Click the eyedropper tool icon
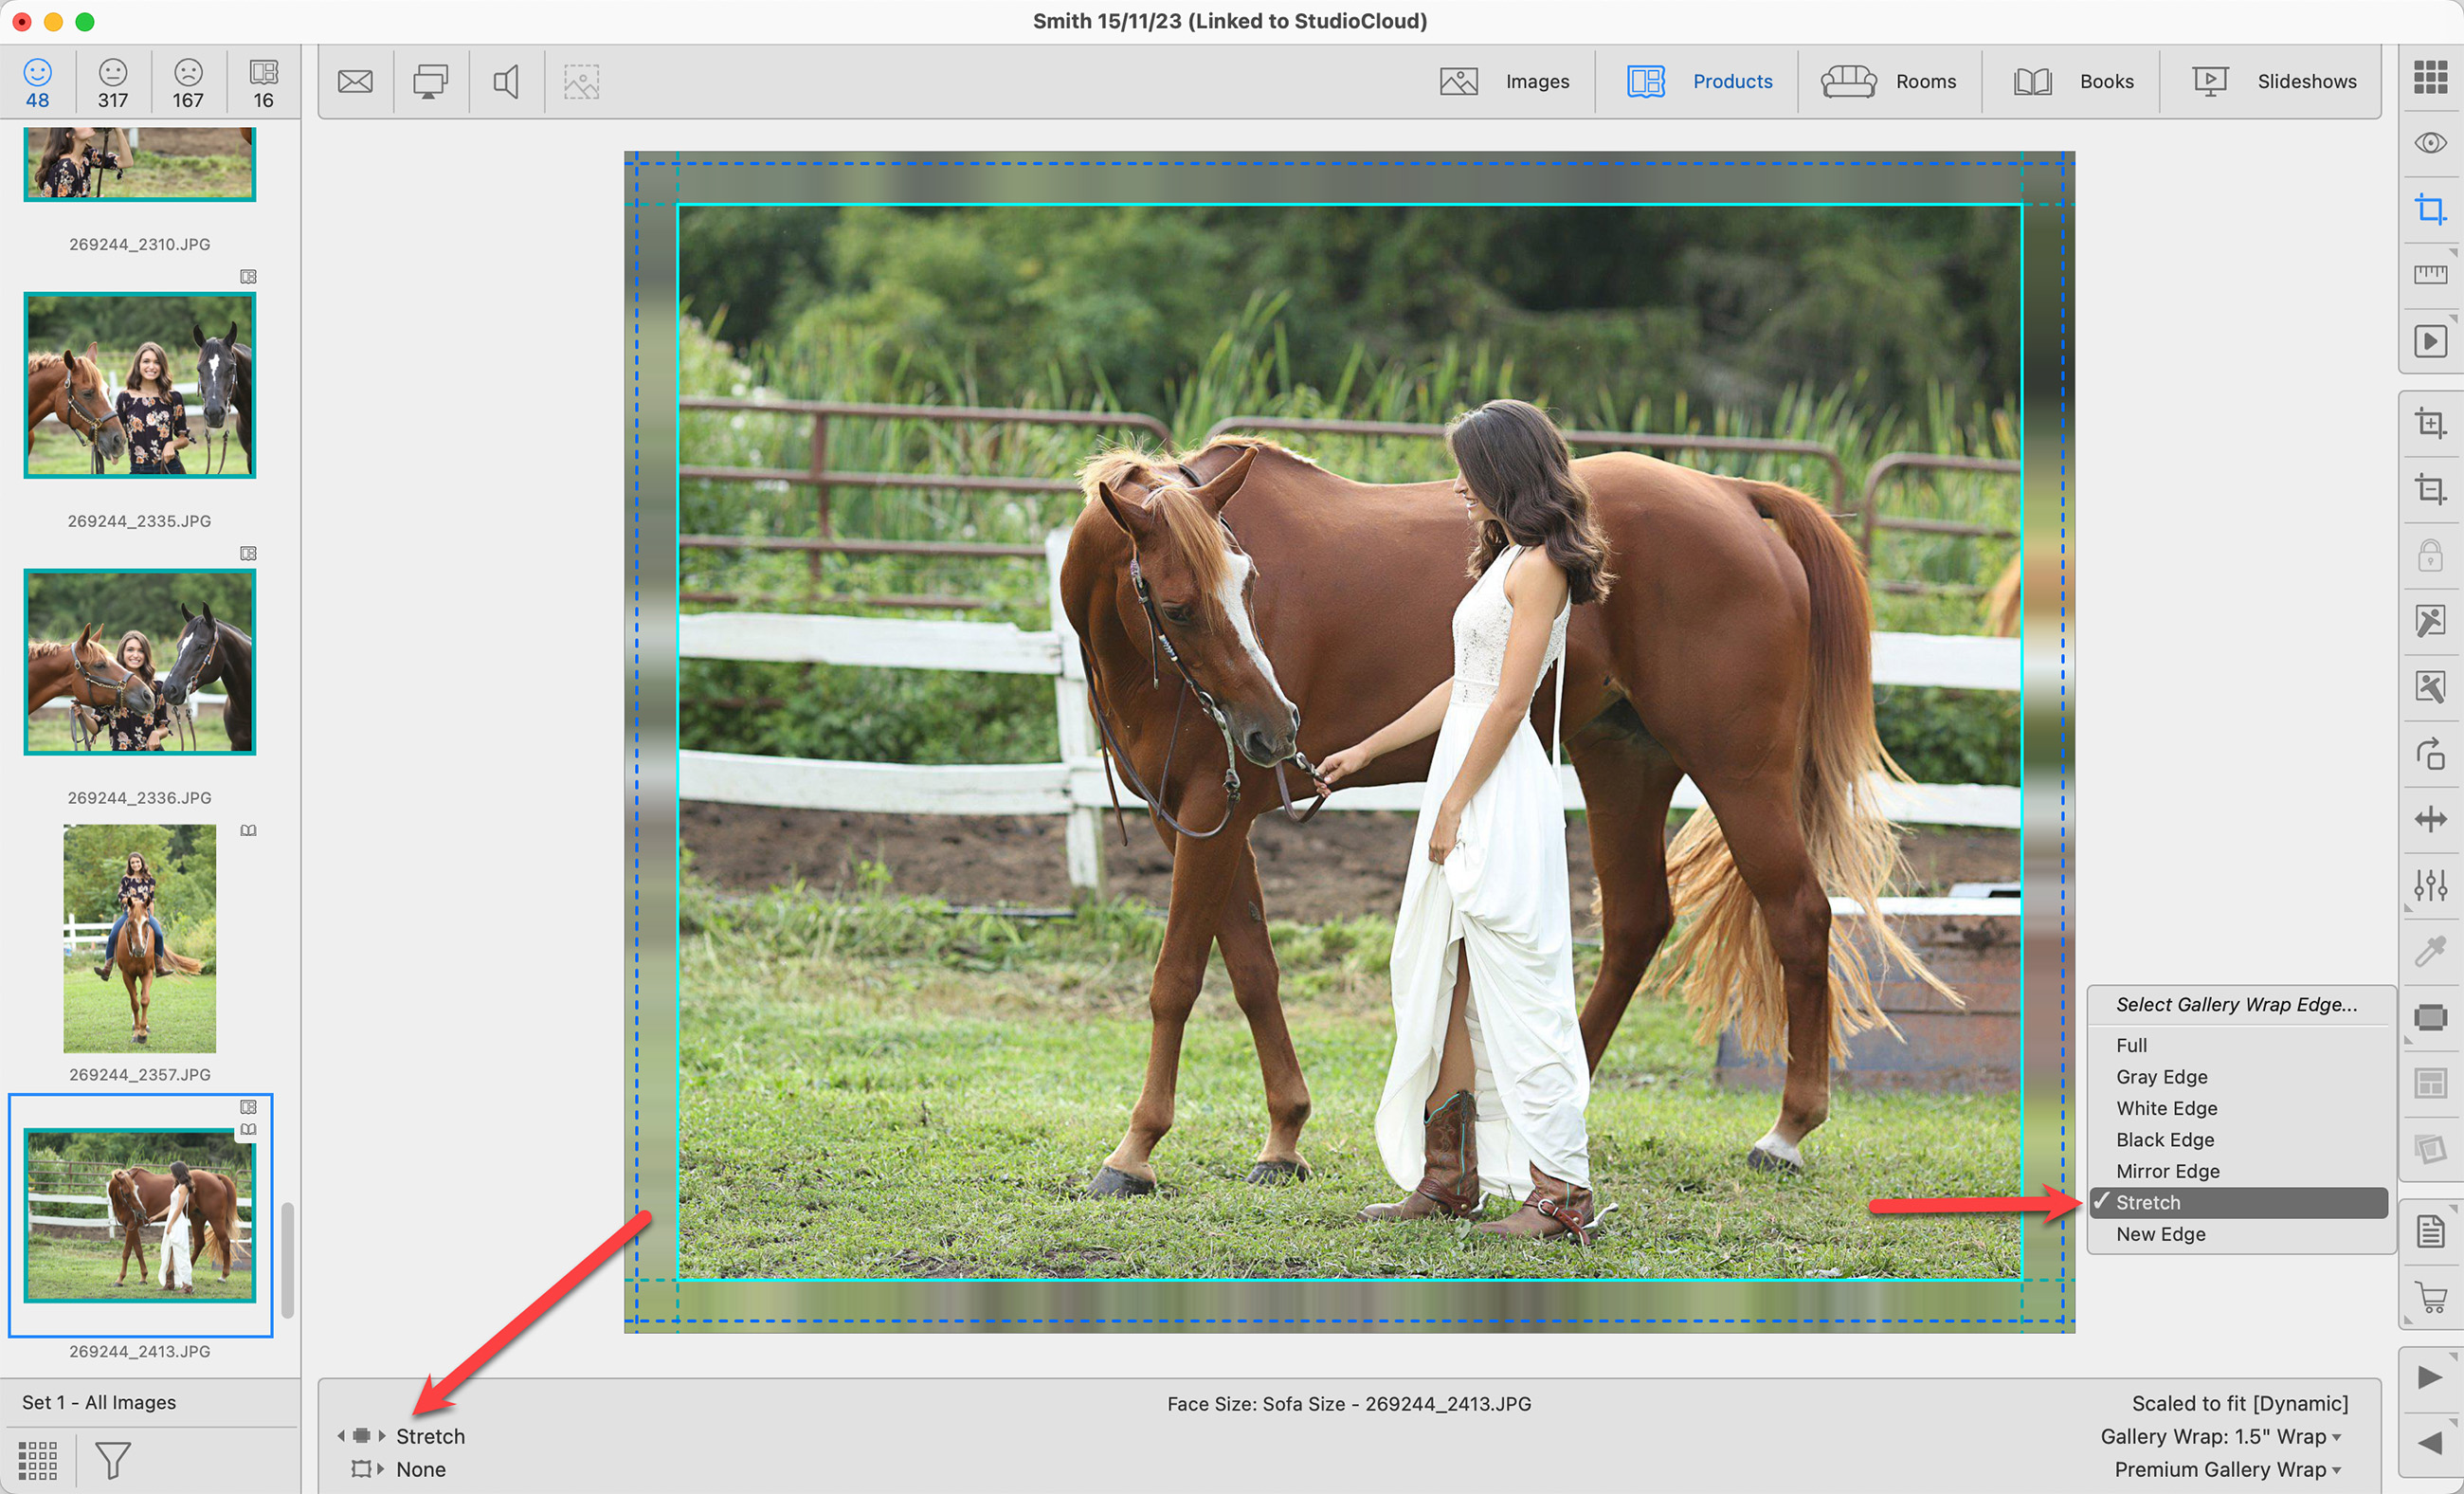 [x=2430, y=951]
